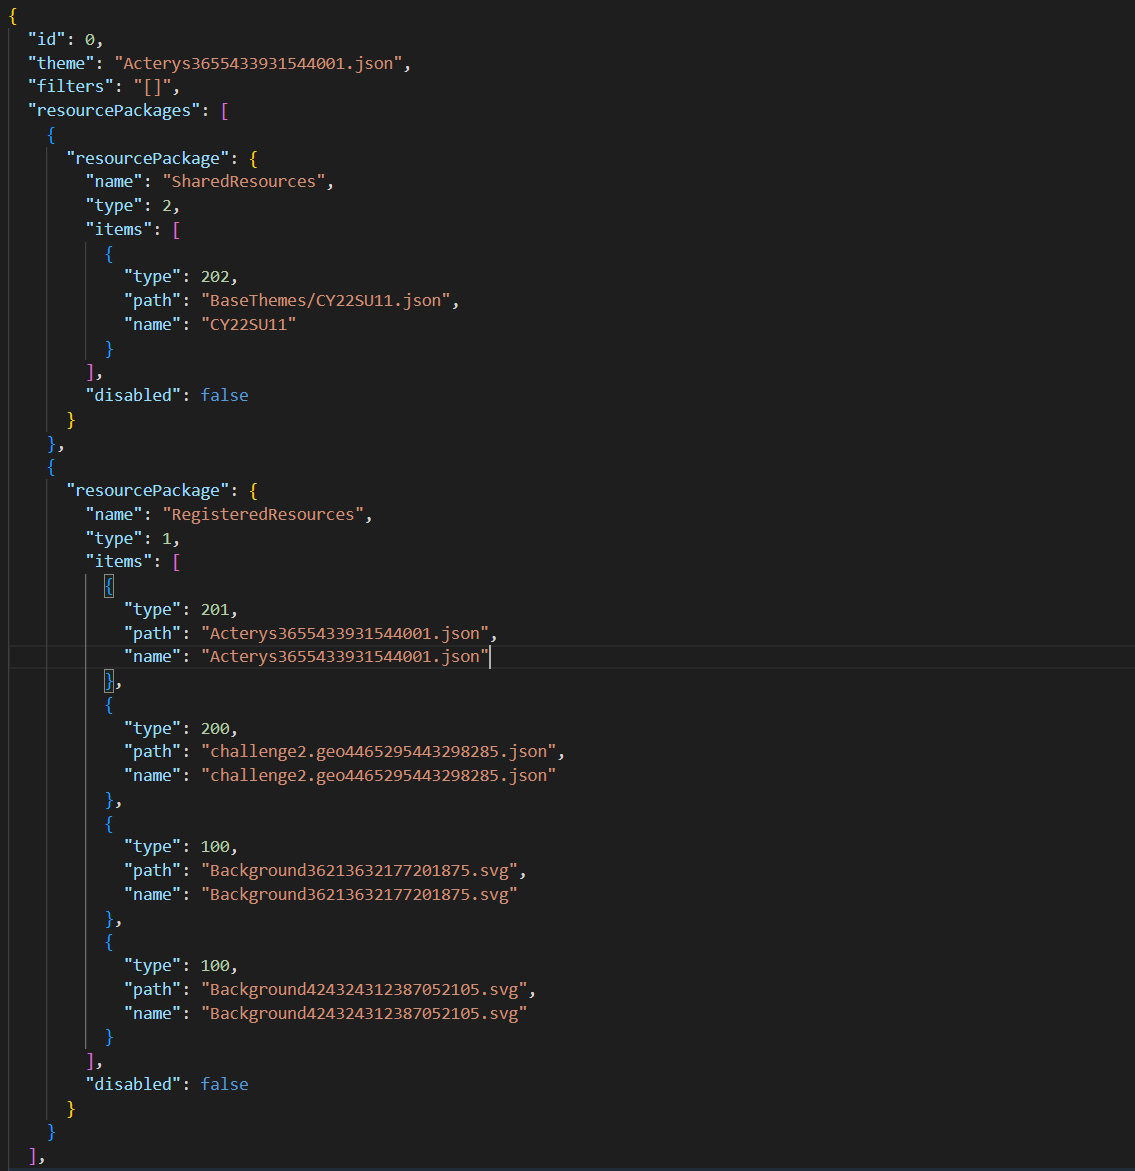The height and width of the screenshot is (1171, 1135).
Task: Click the "RegisteredResources" name value
Action: point(264,515)
